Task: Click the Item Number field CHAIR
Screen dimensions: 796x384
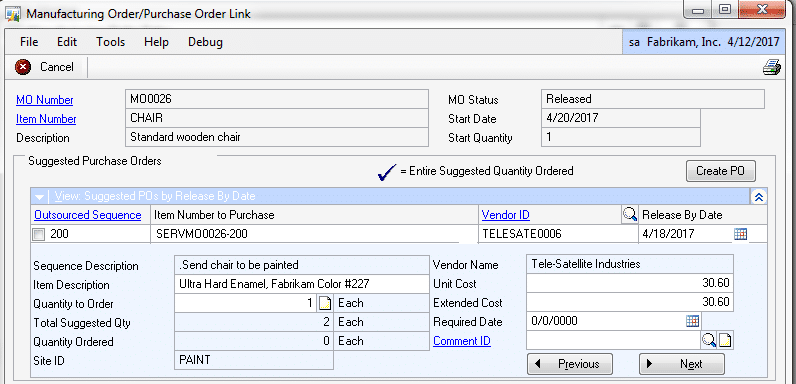Action: tap(277, 118)
